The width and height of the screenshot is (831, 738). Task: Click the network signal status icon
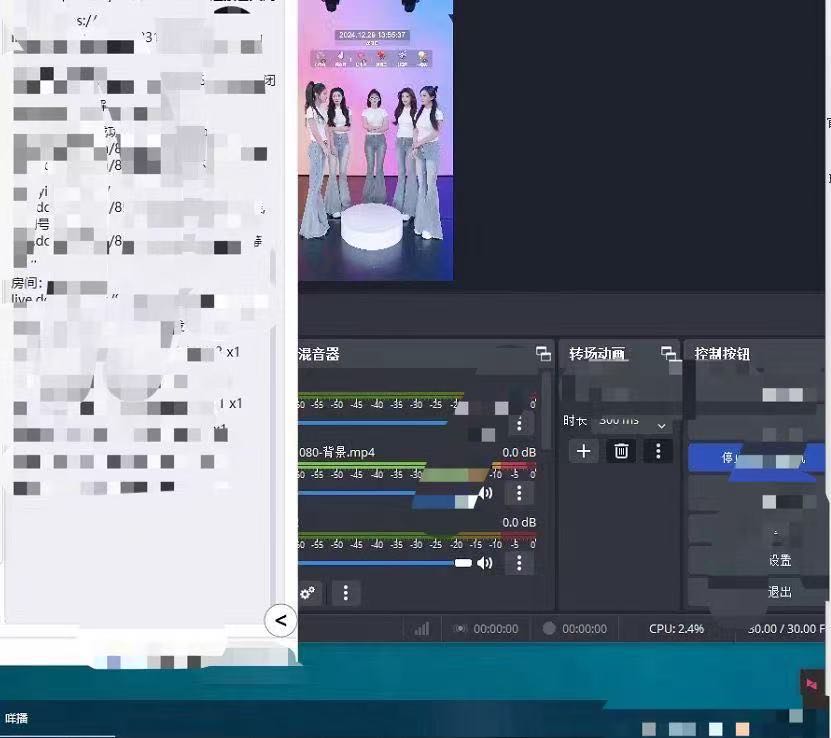tap(422, 629)
